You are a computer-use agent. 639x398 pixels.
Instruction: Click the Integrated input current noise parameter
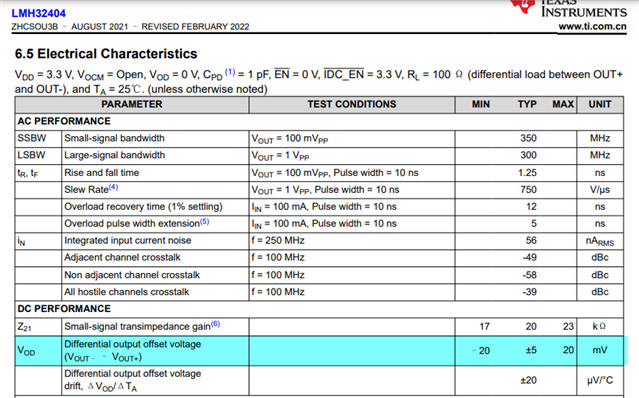point(128,240)
